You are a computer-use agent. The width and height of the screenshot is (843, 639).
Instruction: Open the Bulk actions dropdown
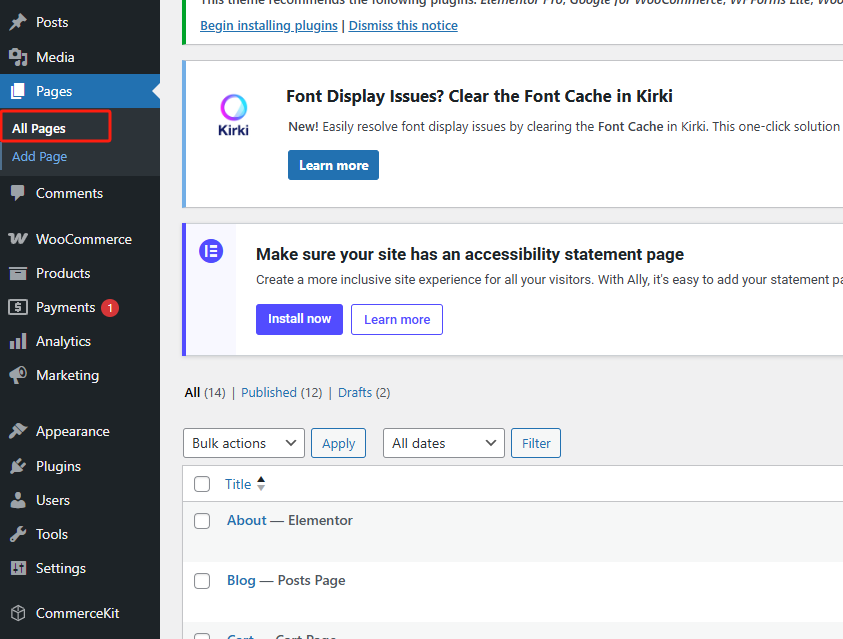click(x=244, y=443)
